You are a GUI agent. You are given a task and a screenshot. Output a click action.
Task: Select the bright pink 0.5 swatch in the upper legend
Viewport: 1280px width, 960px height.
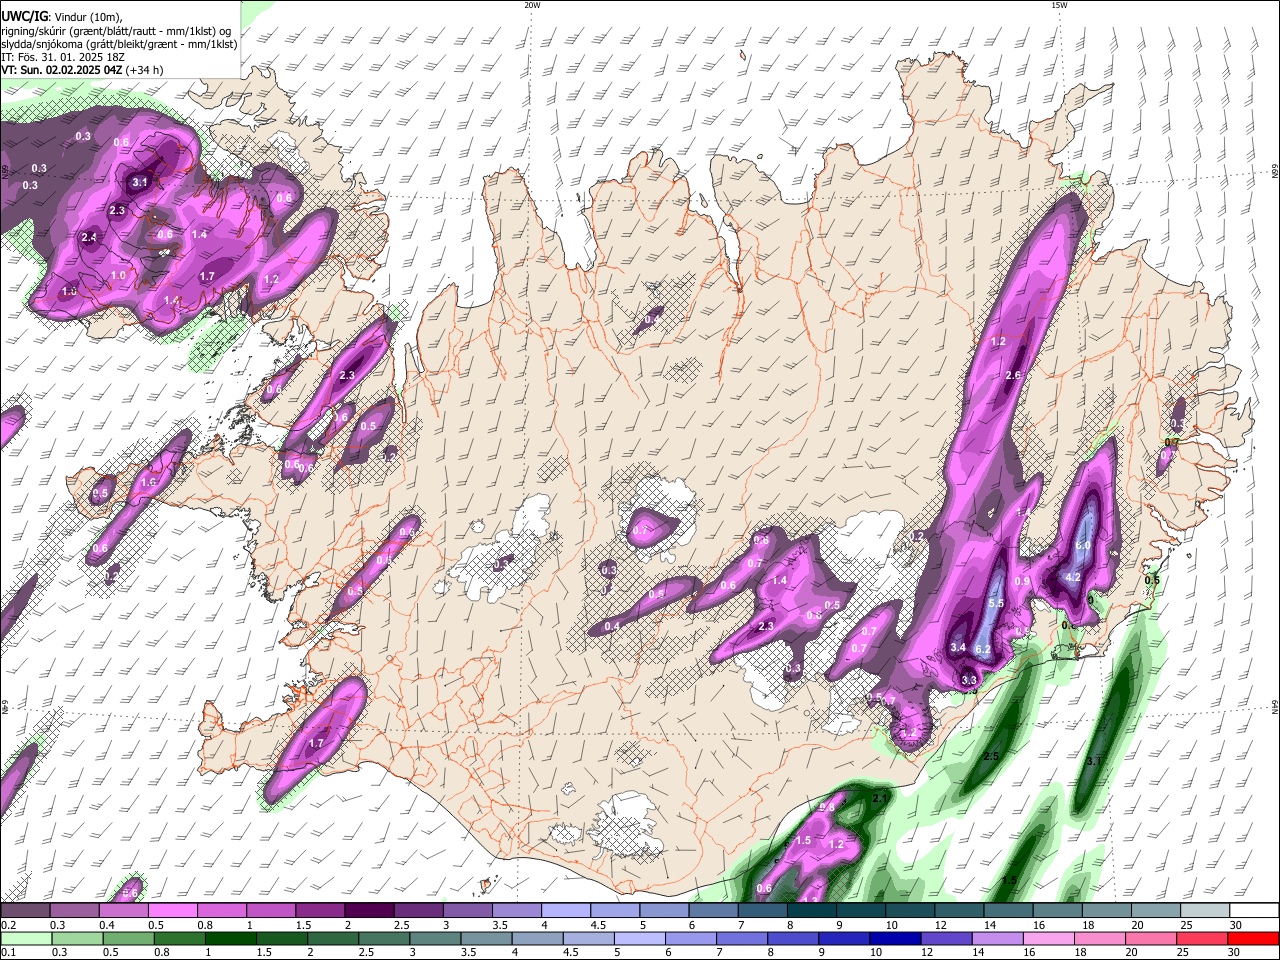(172, 910)
